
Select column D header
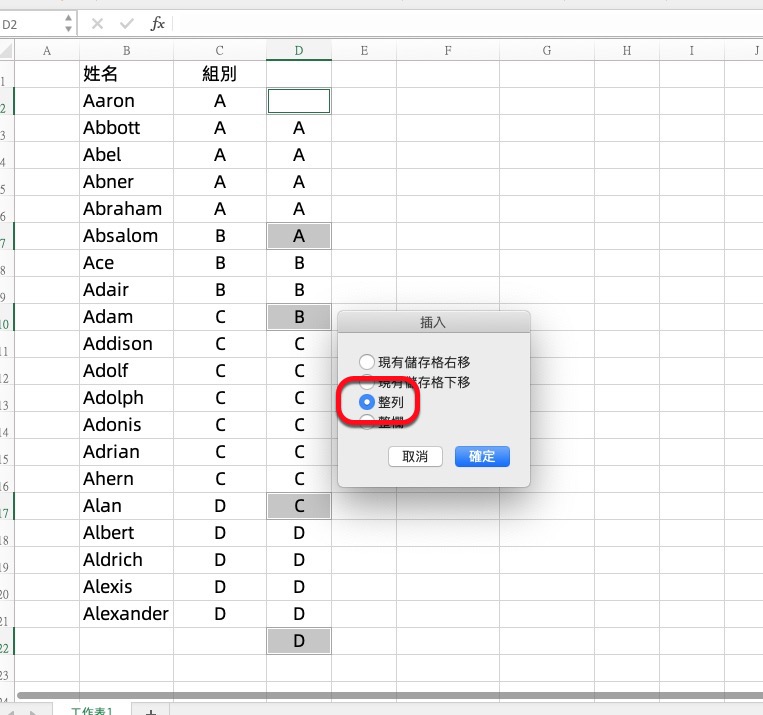[299, 51]
